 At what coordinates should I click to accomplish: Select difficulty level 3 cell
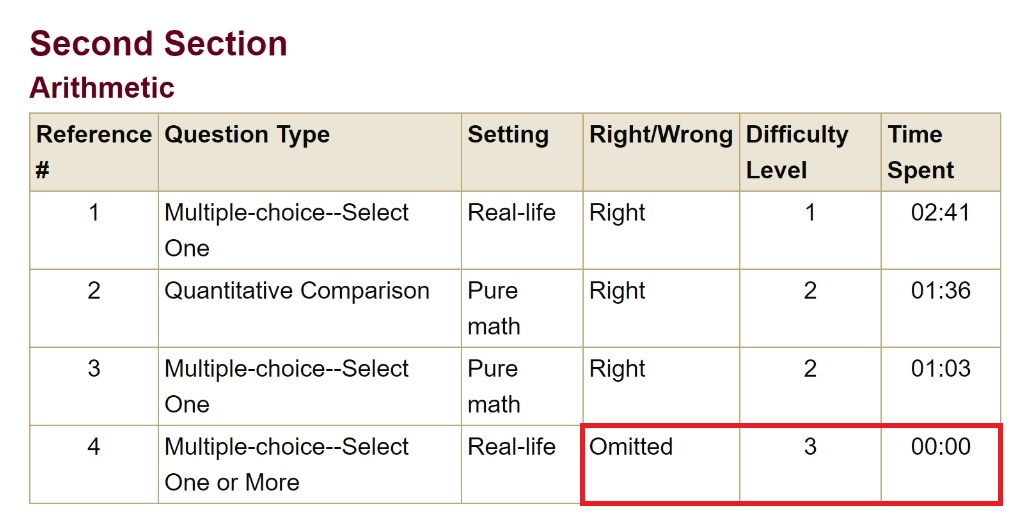point(810,447)
